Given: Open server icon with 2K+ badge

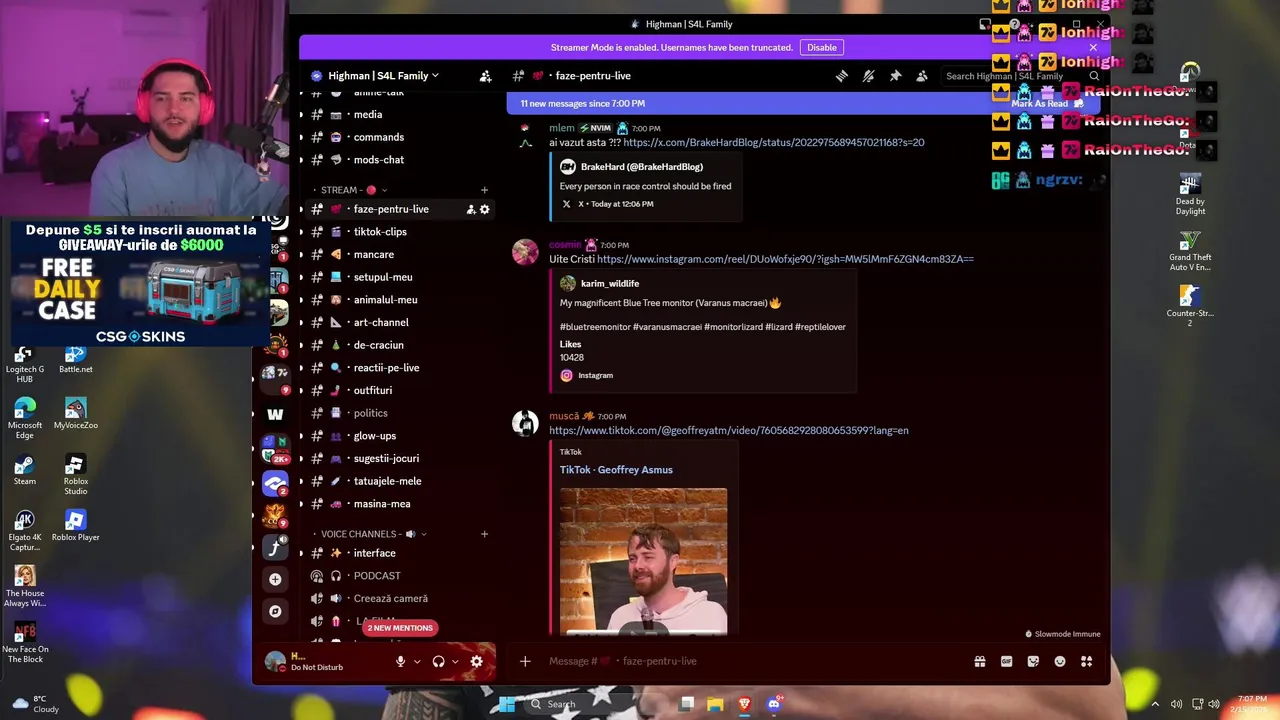Looking at the screenshot, I should point(275,447).
